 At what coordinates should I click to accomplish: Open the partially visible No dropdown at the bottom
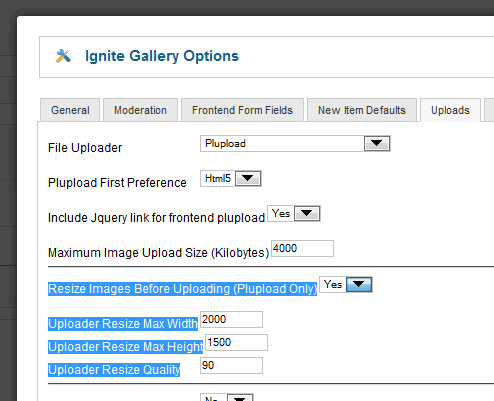click(240, 397)
